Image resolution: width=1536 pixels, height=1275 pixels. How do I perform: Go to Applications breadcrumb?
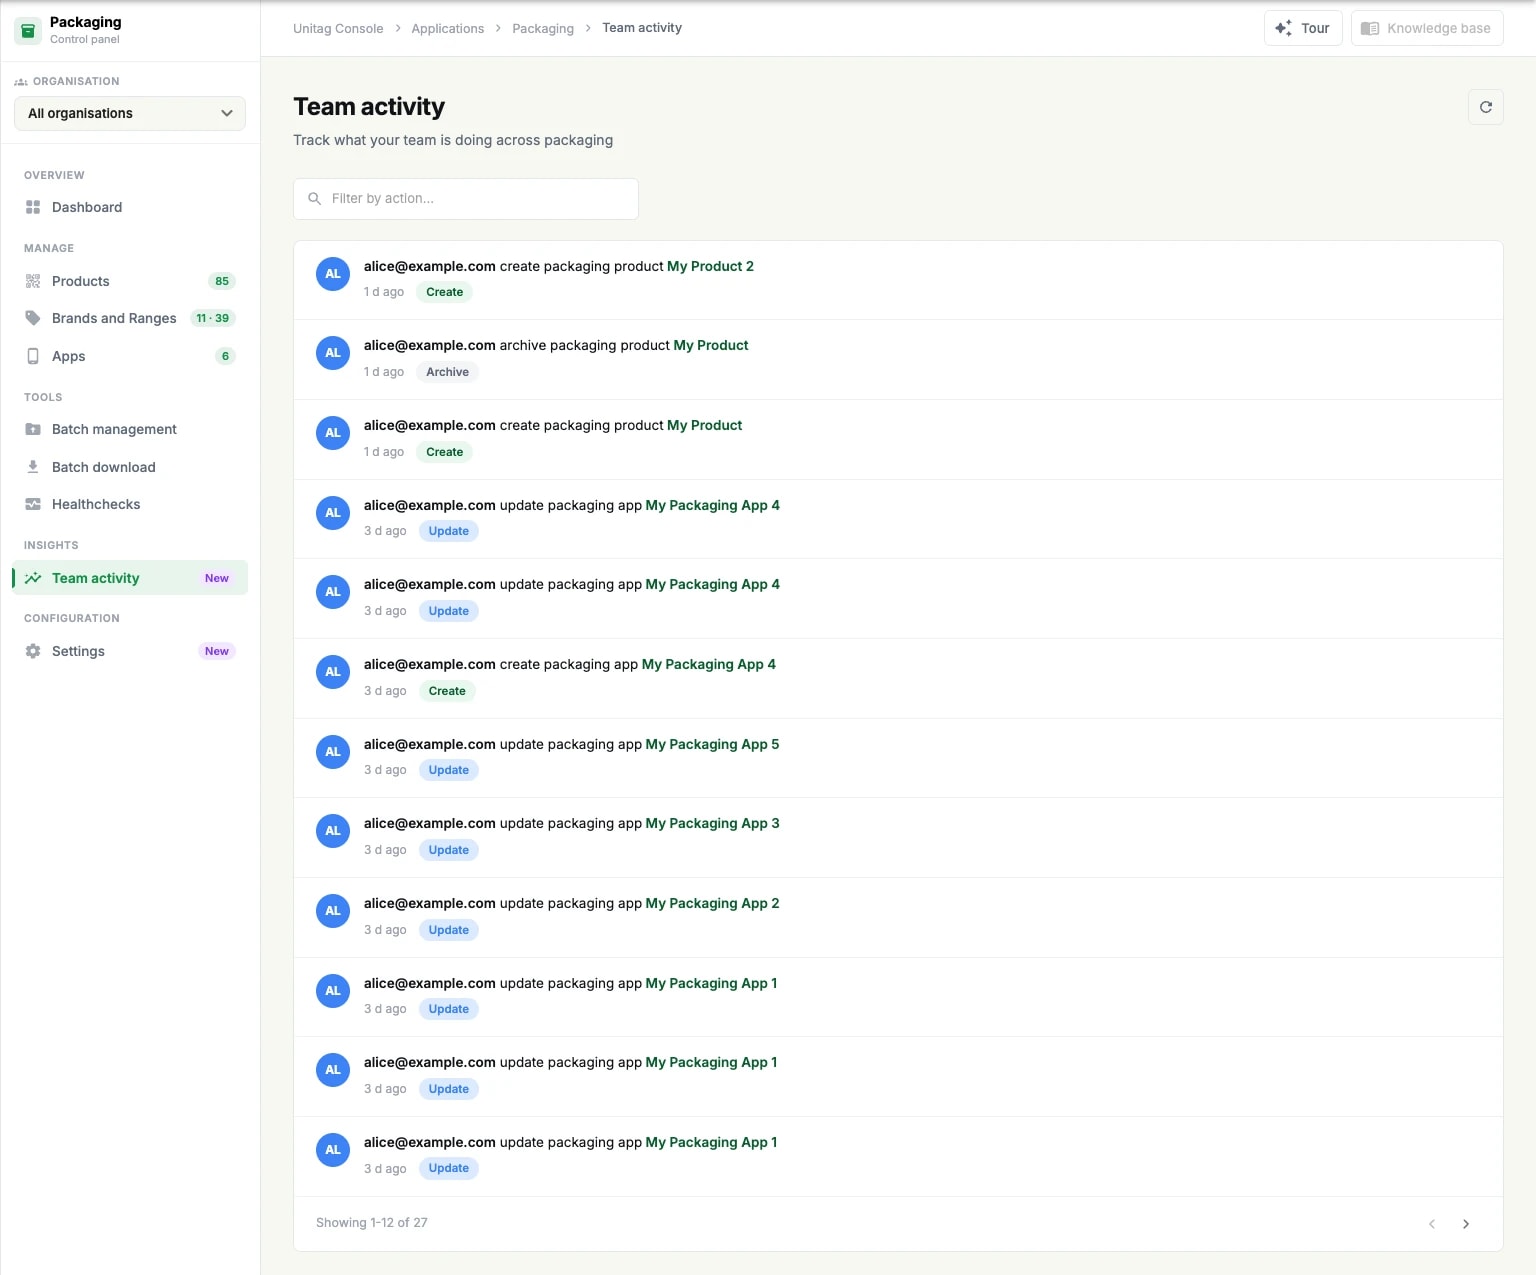point(448,28)
